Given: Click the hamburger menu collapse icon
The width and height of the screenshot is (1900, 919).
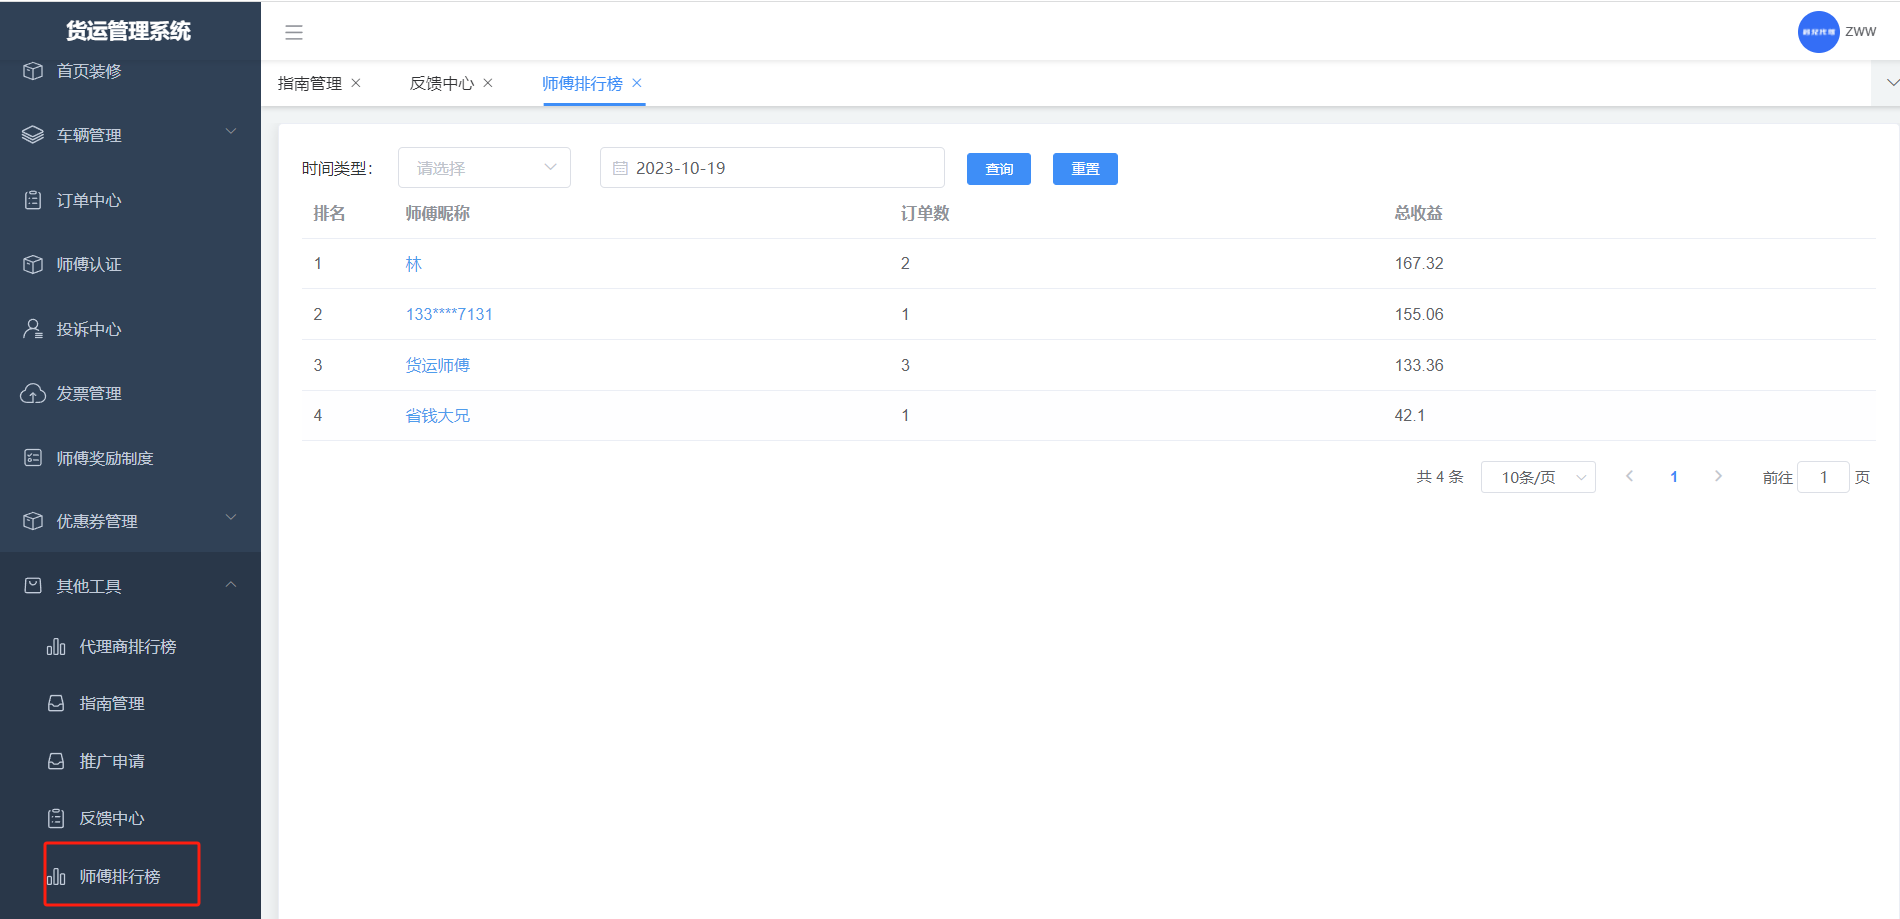Looking at the screenshot, I should (x=293, y=32).
